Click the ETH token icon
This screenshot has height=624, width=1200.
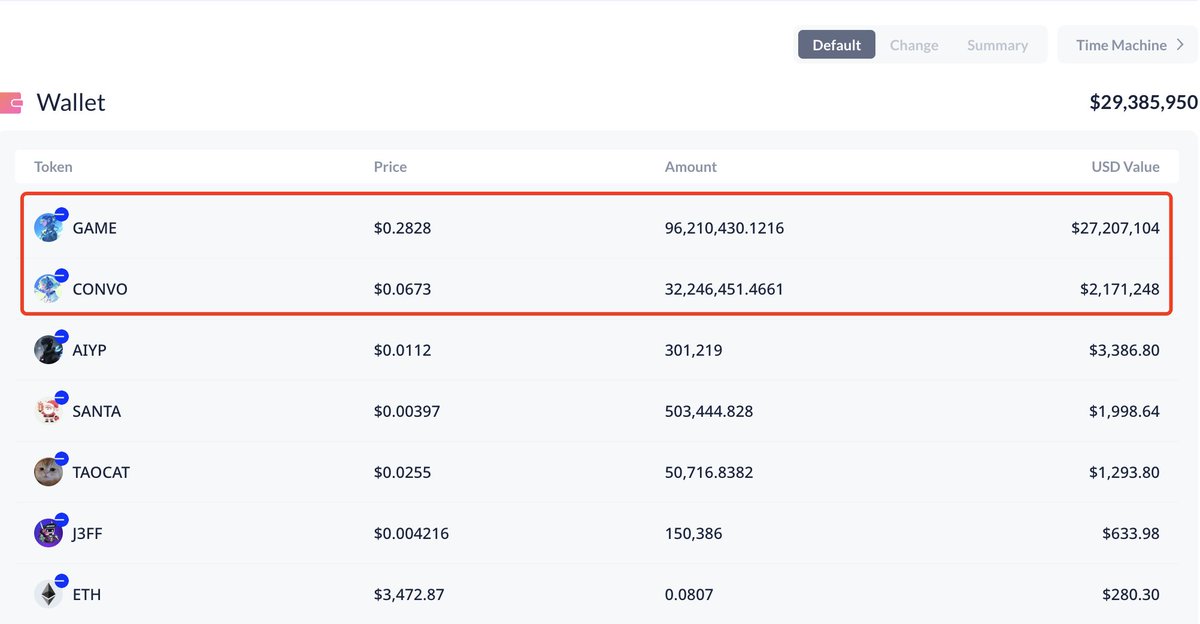pyautogui.click(x=47, y=593)
